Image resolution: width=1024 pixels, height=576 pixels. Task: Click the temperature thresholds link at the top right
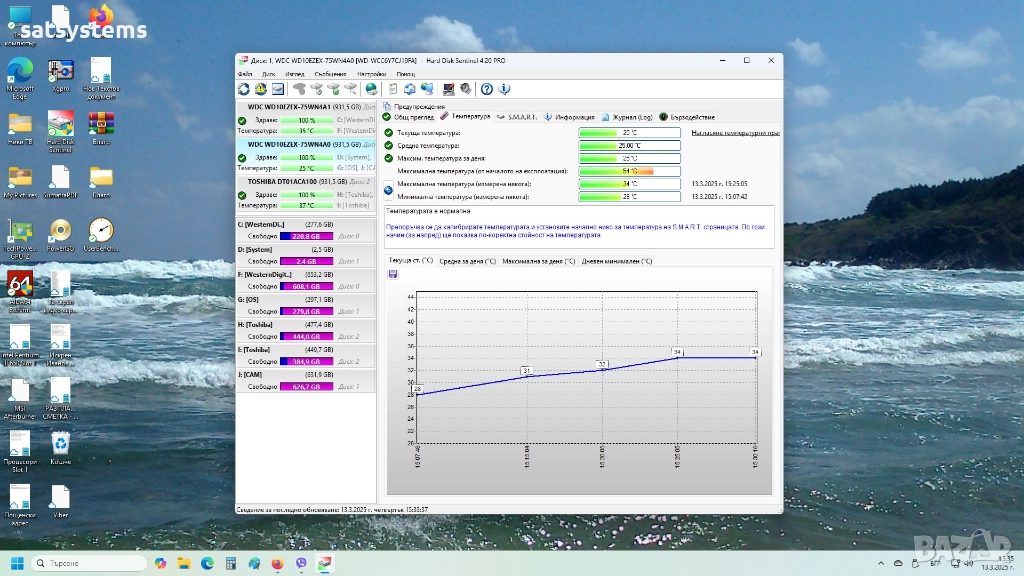735,132
